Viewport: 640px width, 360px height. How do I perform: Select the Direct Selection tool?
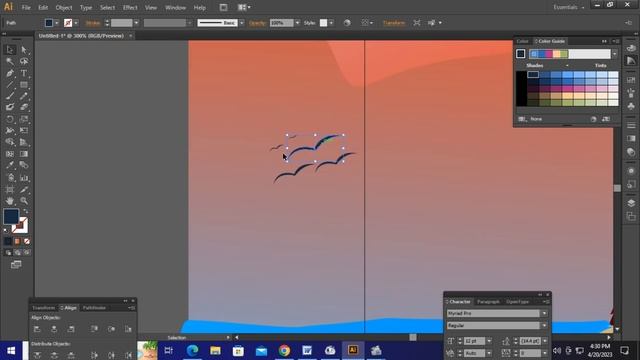click(x=24, y=50)
